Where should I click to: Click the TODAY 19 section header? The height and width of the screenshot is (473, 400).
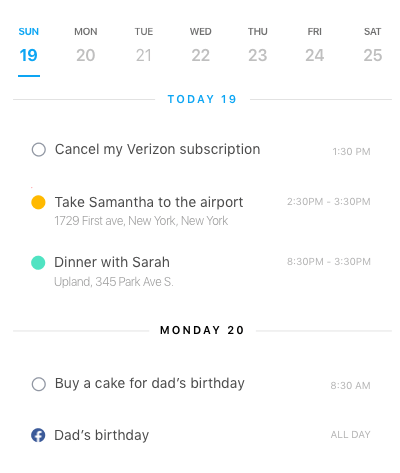pyautogui.click(x=202, y=99)
